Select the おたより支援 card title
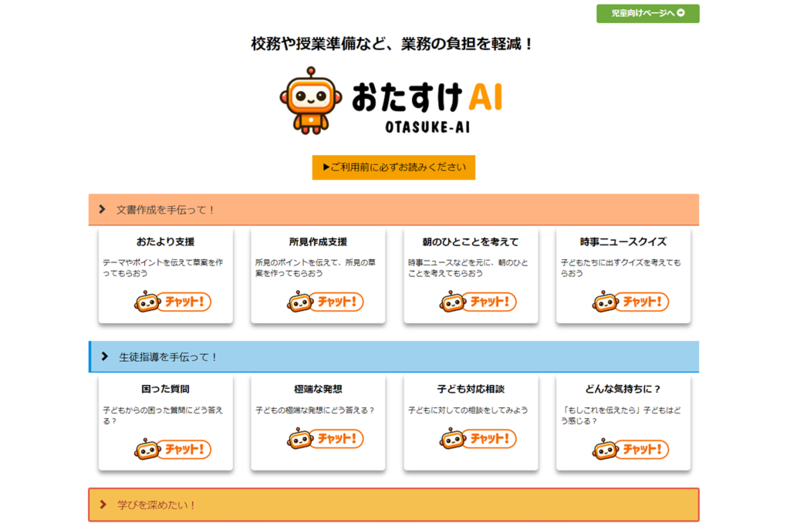 click(166, 242)
